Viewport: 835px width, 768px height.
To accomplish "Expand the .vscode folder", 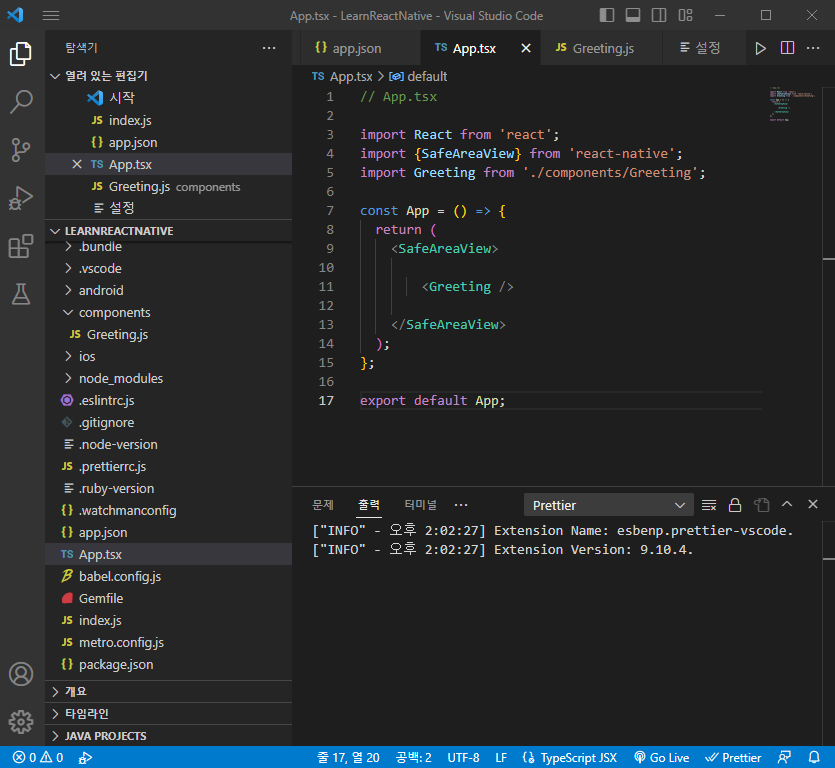I will 168,268.
